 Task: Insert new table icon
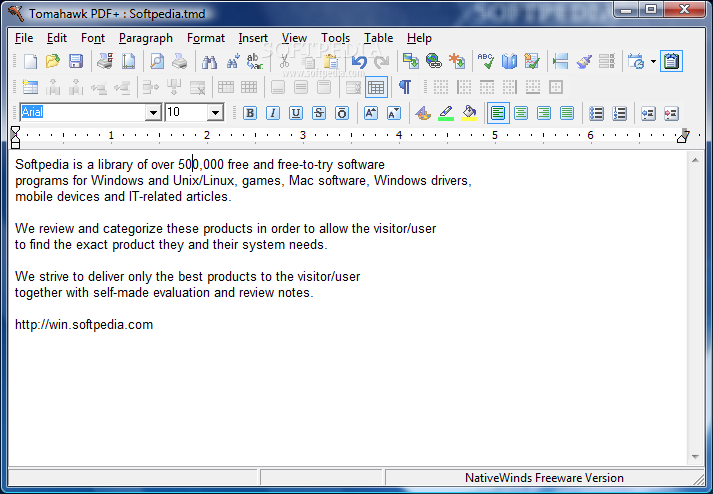point(30,87)
